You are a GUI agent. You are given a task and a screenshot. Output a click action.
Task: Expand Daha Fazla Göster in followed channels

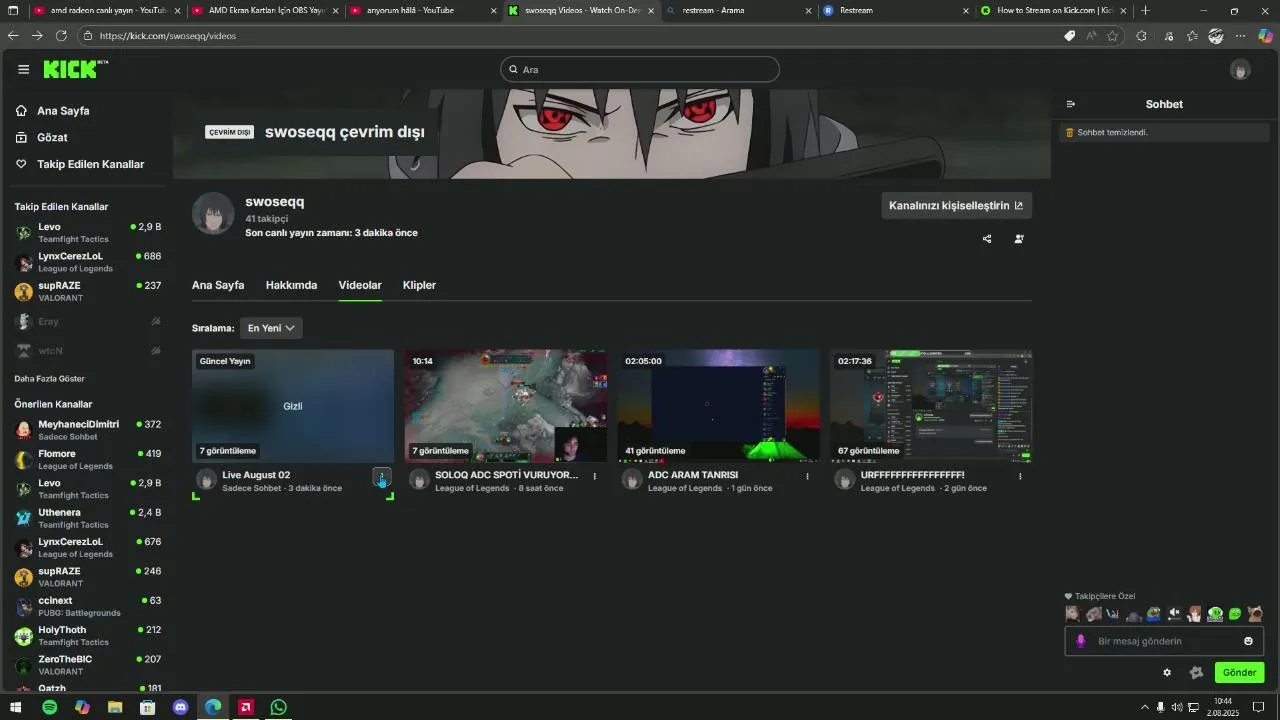tap(49, 379)
